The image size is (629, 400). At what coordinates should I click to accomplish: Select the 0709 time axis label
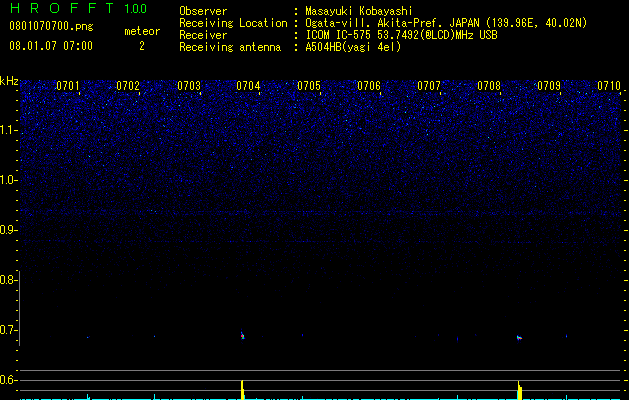549,86
